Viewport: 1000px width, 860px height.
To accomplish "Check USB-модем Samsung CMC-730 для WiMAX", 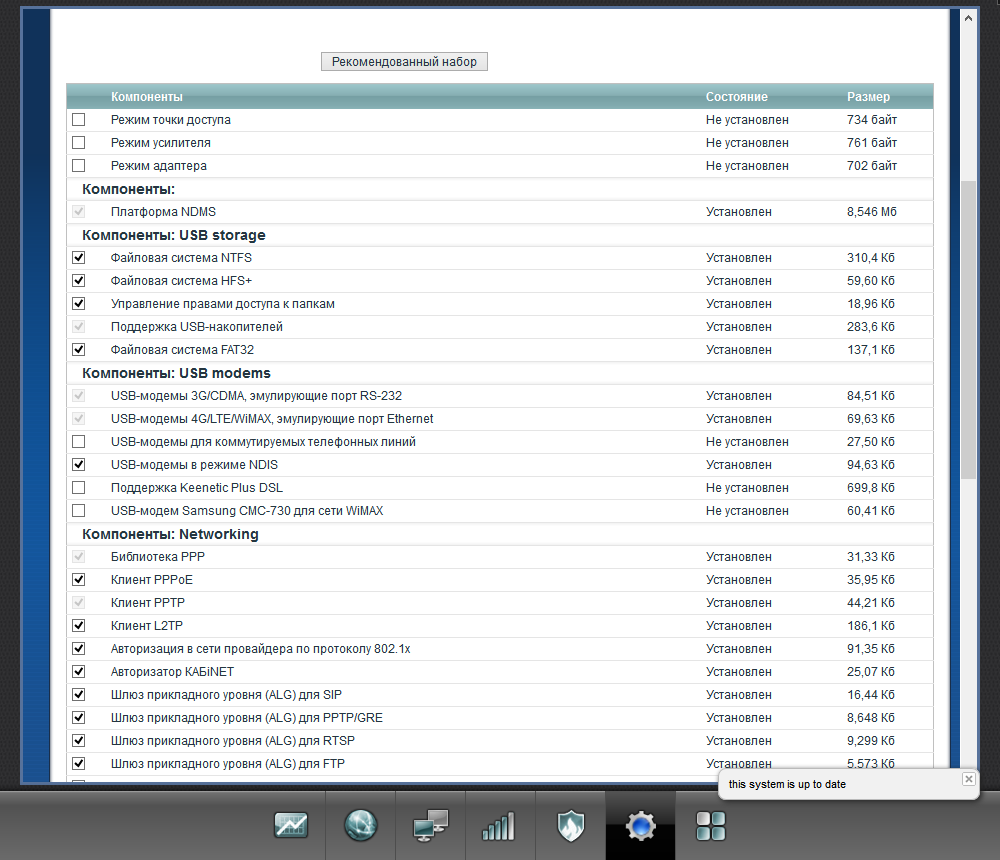I will 78,510.
